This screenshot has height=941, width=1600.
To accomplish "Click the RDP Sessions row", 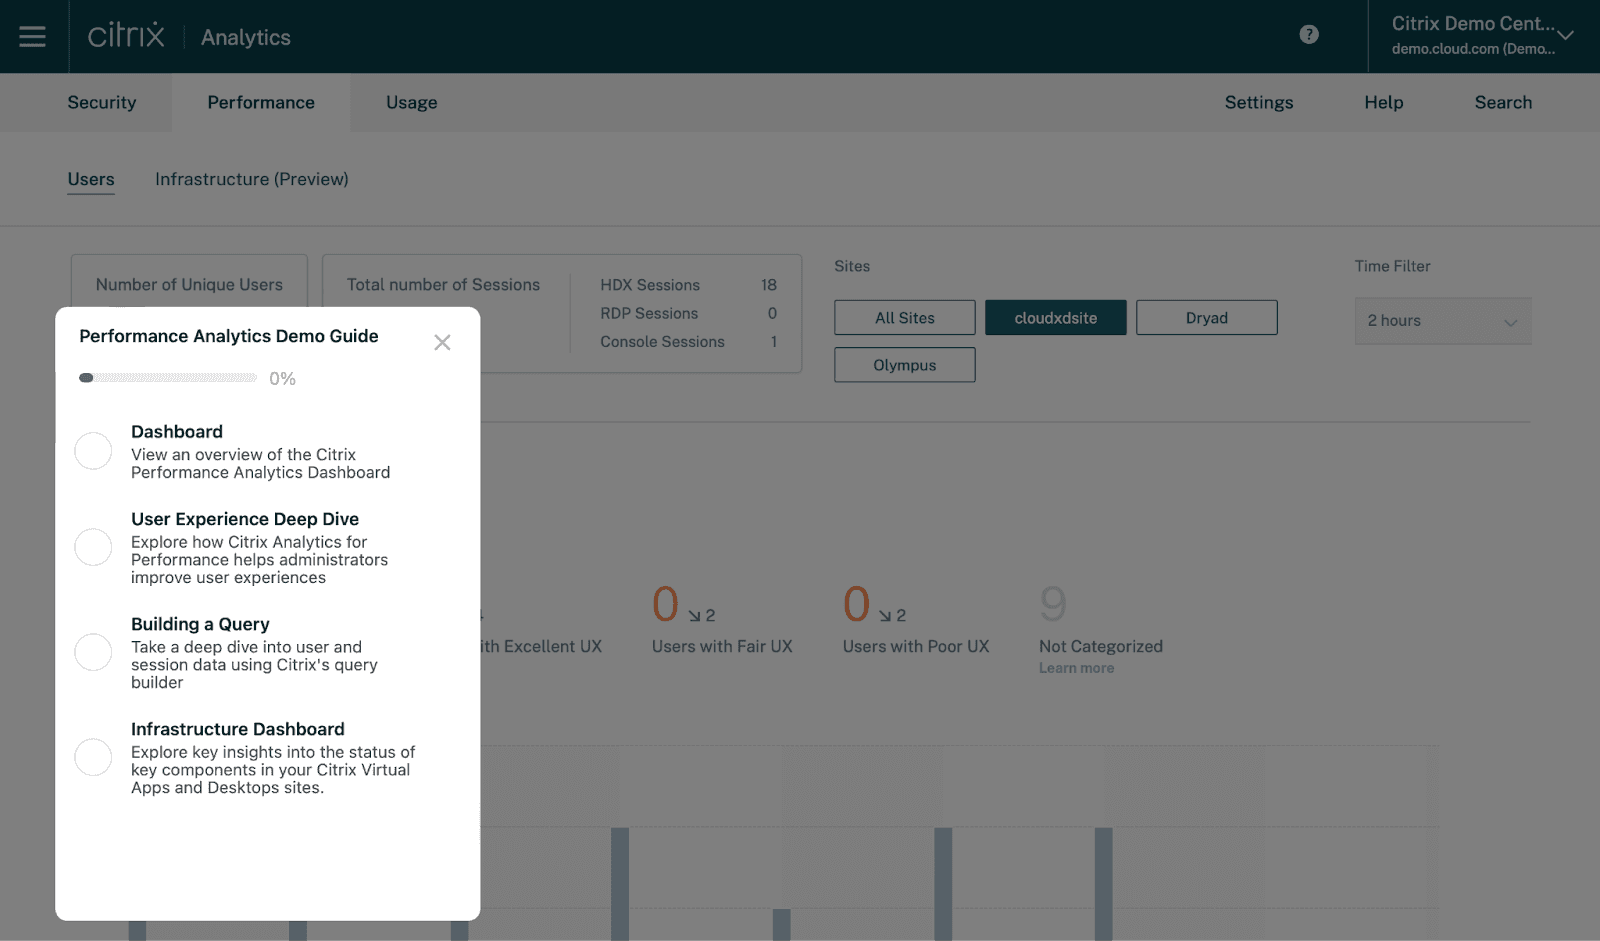I will tap(688, 313).
